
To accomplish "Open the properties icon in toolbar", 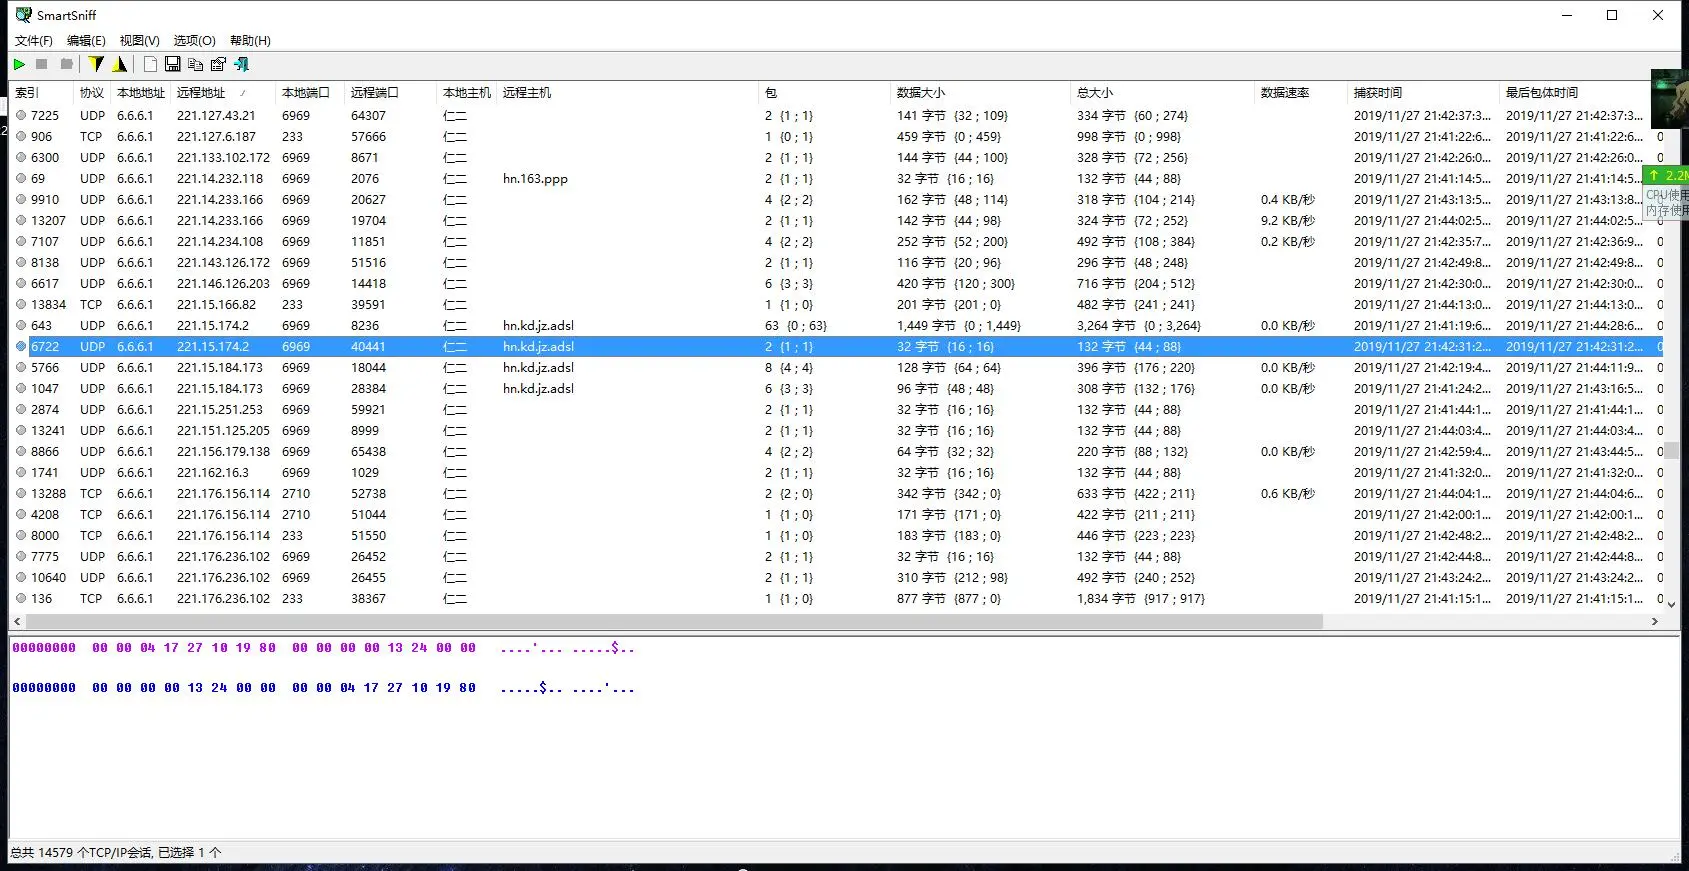I will coord(218,64).
